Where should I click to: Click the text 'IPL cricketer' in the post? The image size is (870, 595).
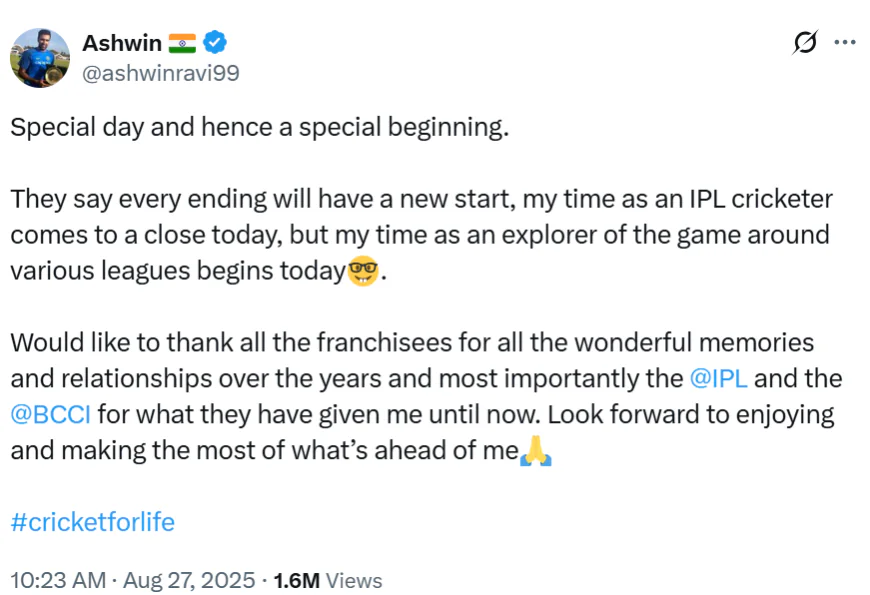pyautogui.click(x=761, y=199)
